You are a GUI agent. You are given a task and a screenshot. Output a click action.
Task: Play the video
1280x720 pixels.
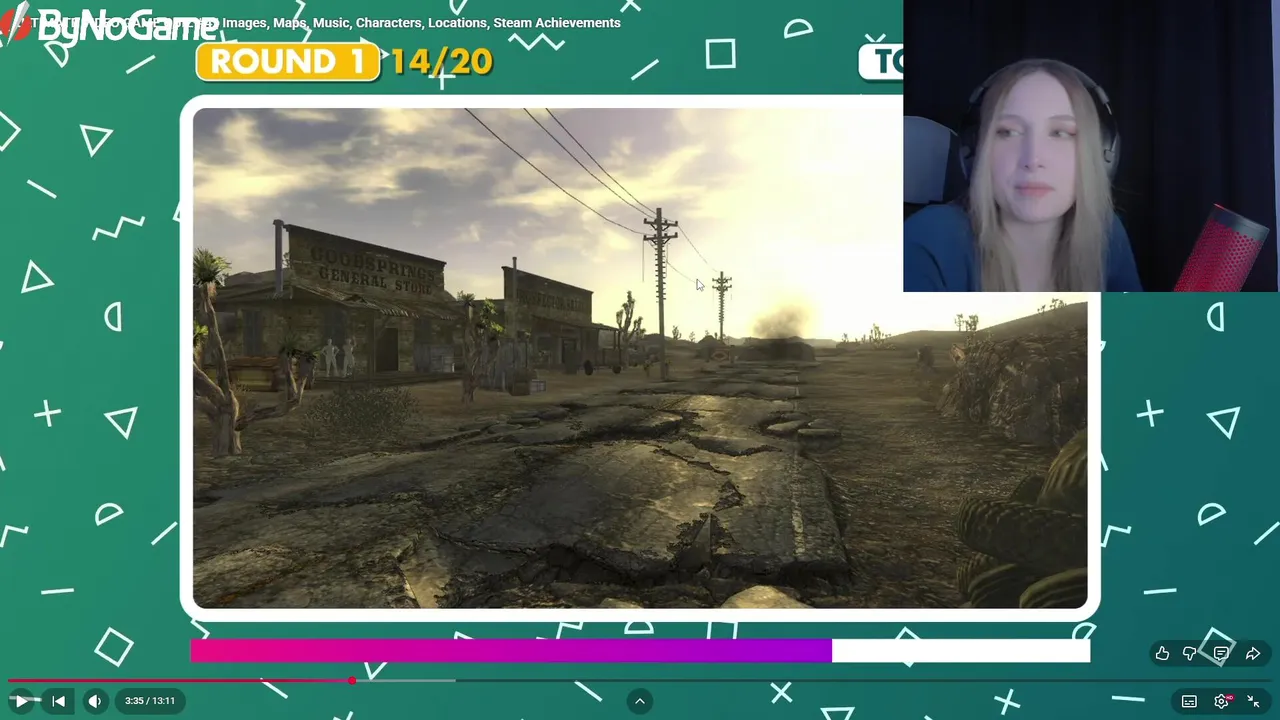click(x=21, y=701)
